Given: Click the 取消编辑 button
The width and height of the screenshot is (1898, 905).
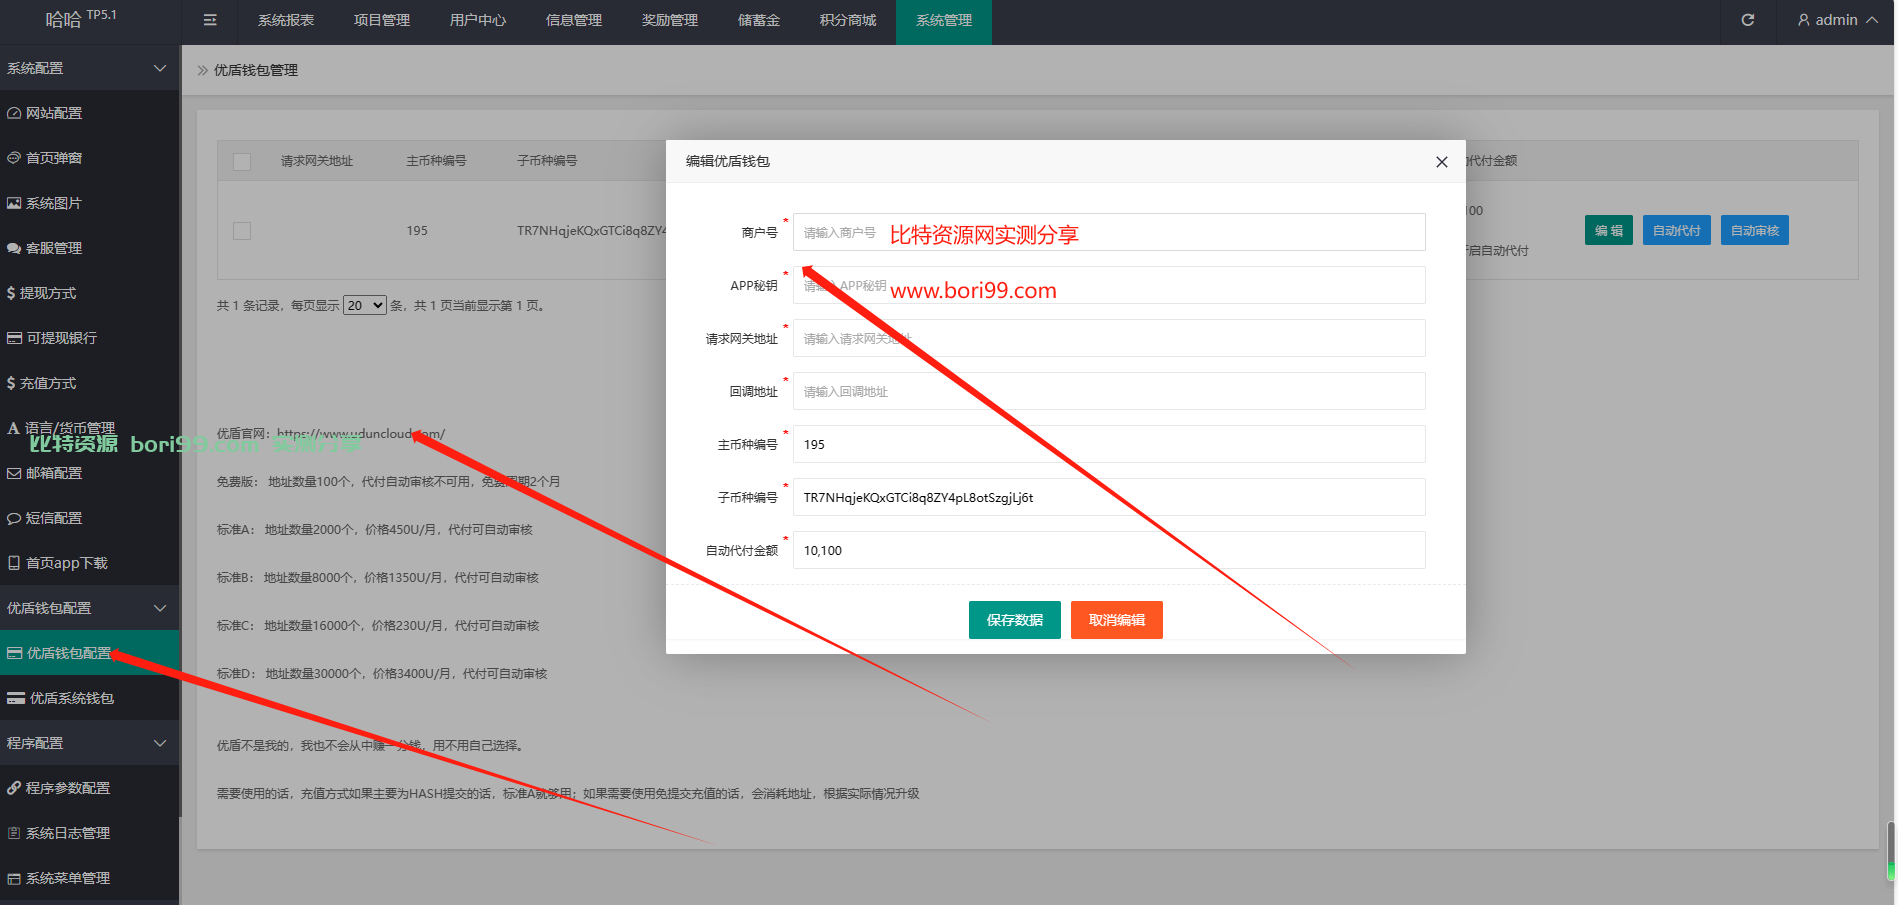Looking at the screenshot, I should click(1117, 620).
